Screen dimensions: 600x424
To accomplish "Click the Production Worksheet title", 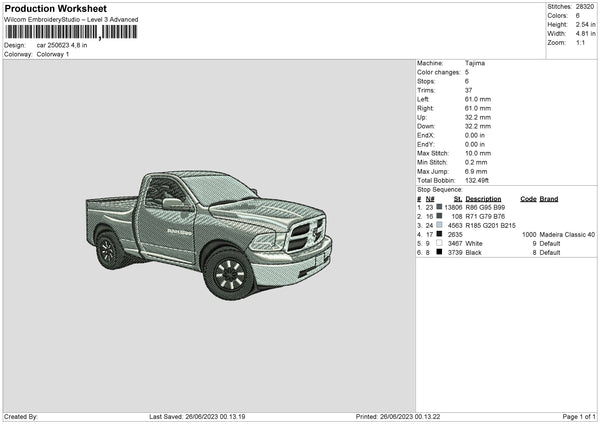I will [x=55, y=8].
